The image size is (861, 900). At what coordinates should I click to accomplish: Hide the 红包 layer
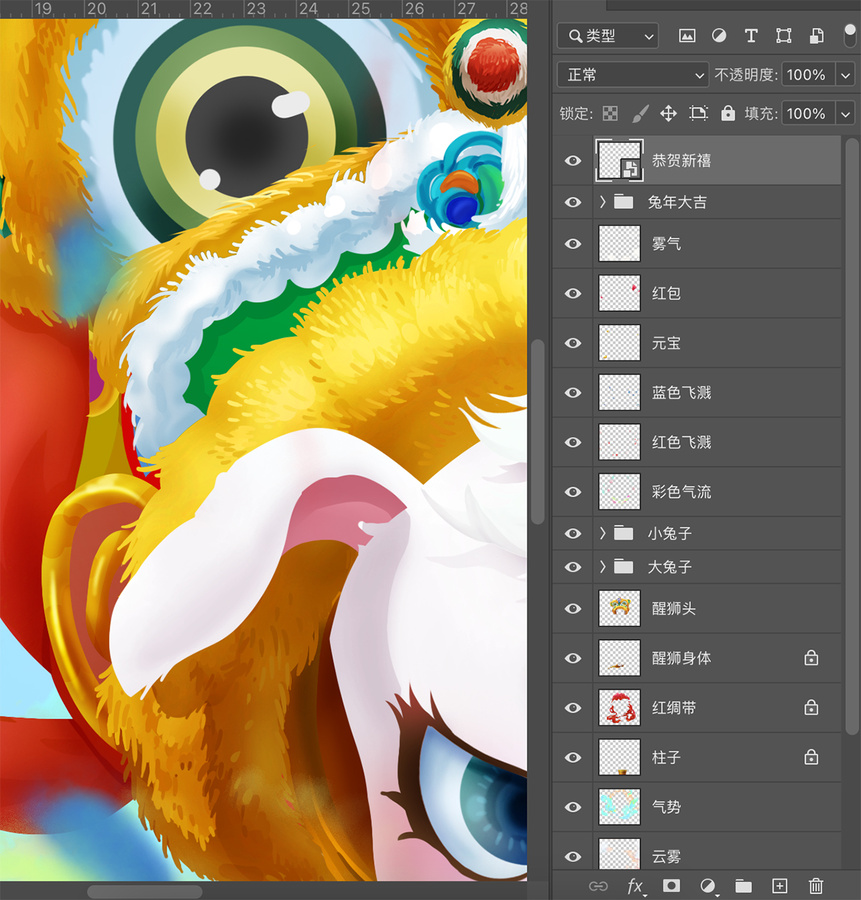click(x=573, y=293)
